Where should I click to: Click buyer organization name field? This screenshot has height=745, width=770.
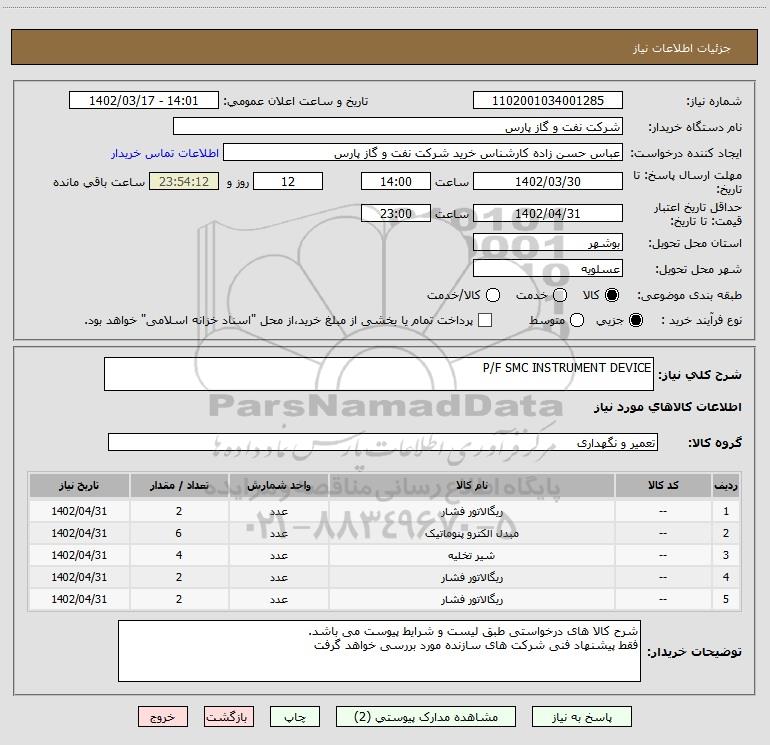pyautogui.click(x=398, y=126)
